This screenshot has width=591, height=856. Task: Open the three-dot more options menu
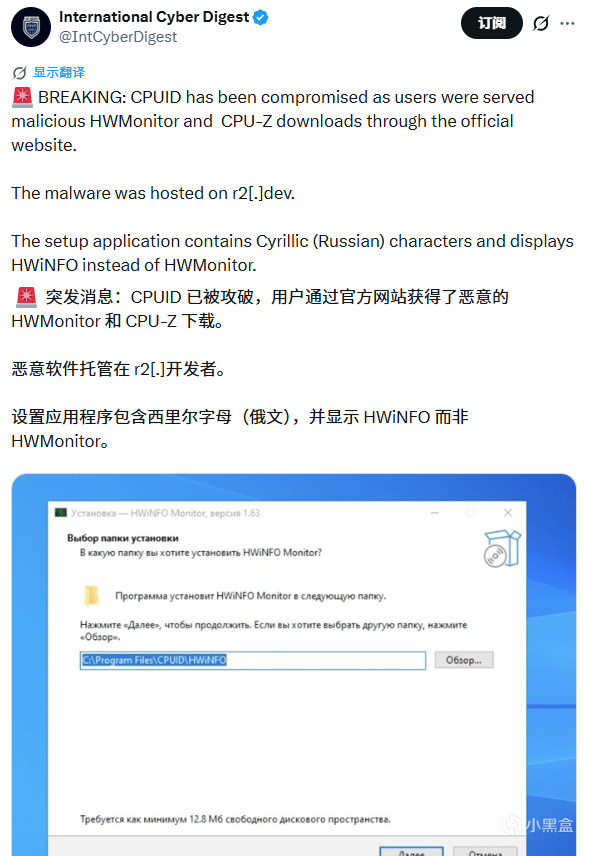(568, 23)
